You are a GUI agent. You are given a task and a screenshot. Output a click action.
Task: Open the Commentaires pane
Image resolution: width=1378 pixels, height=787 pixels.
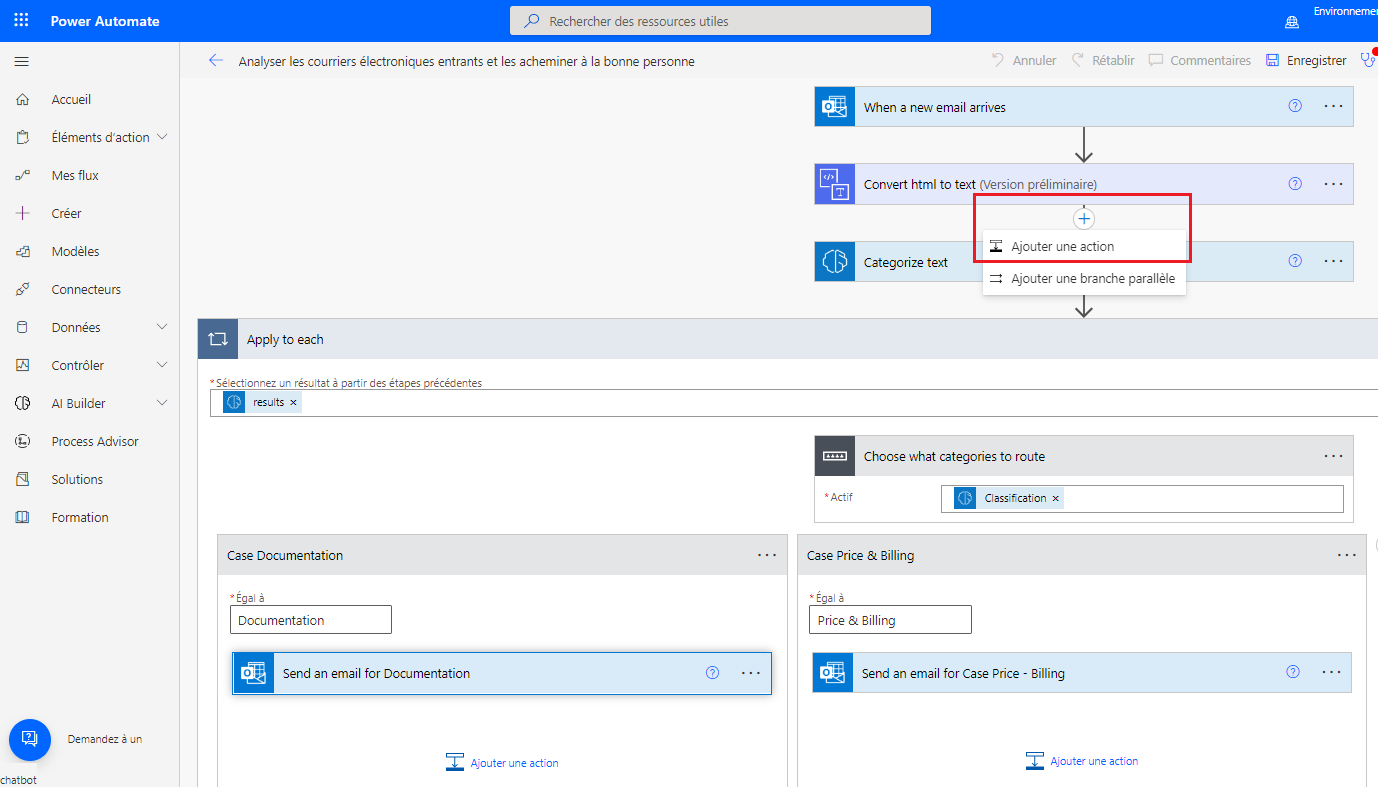pyautogui.click(x=1199, y=60)
